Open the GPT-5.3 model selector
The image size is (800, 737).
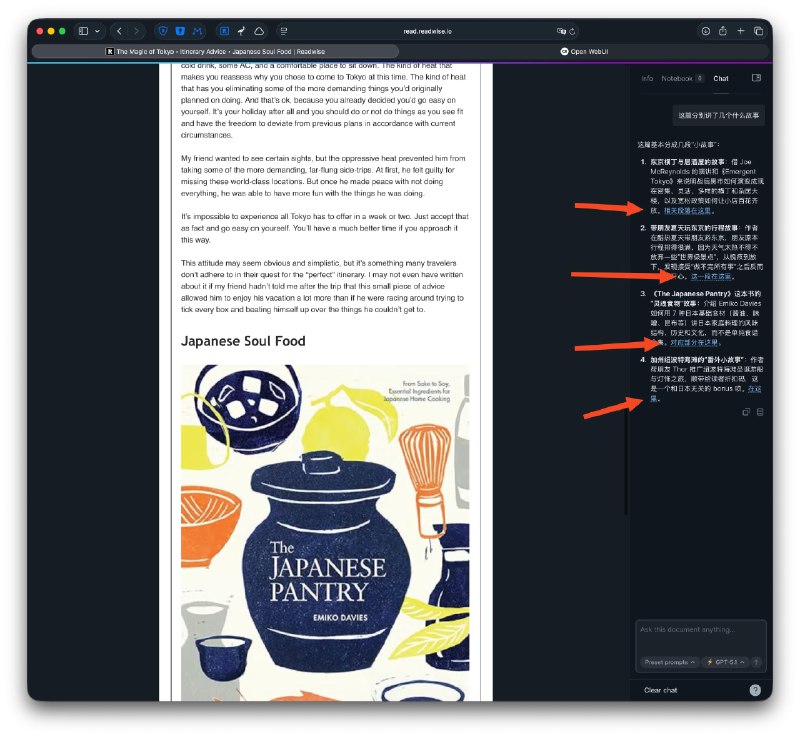point(725,661)
